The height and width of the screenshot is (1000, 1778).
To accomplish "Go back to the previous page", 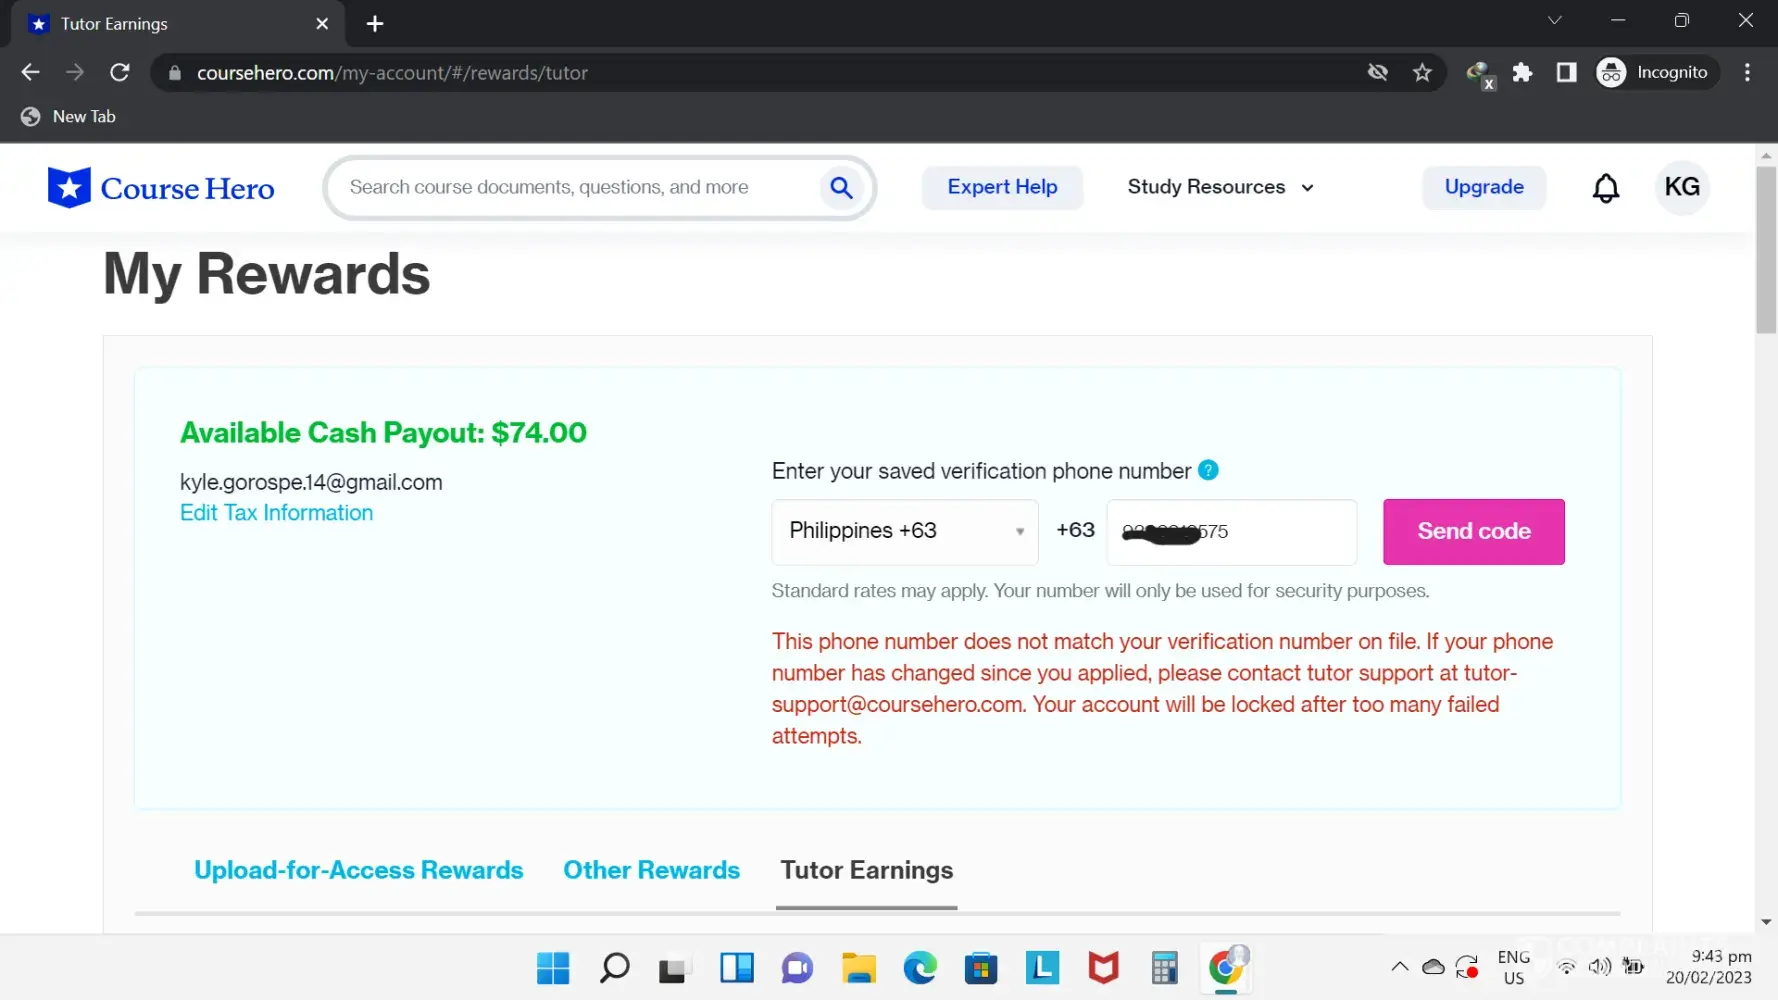I will [x=30, y=72].
